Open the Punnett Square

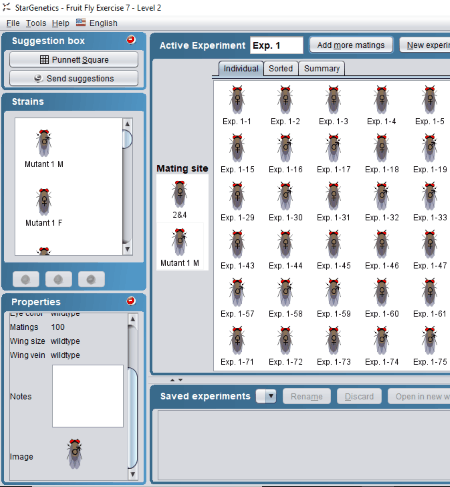point(74,60)
